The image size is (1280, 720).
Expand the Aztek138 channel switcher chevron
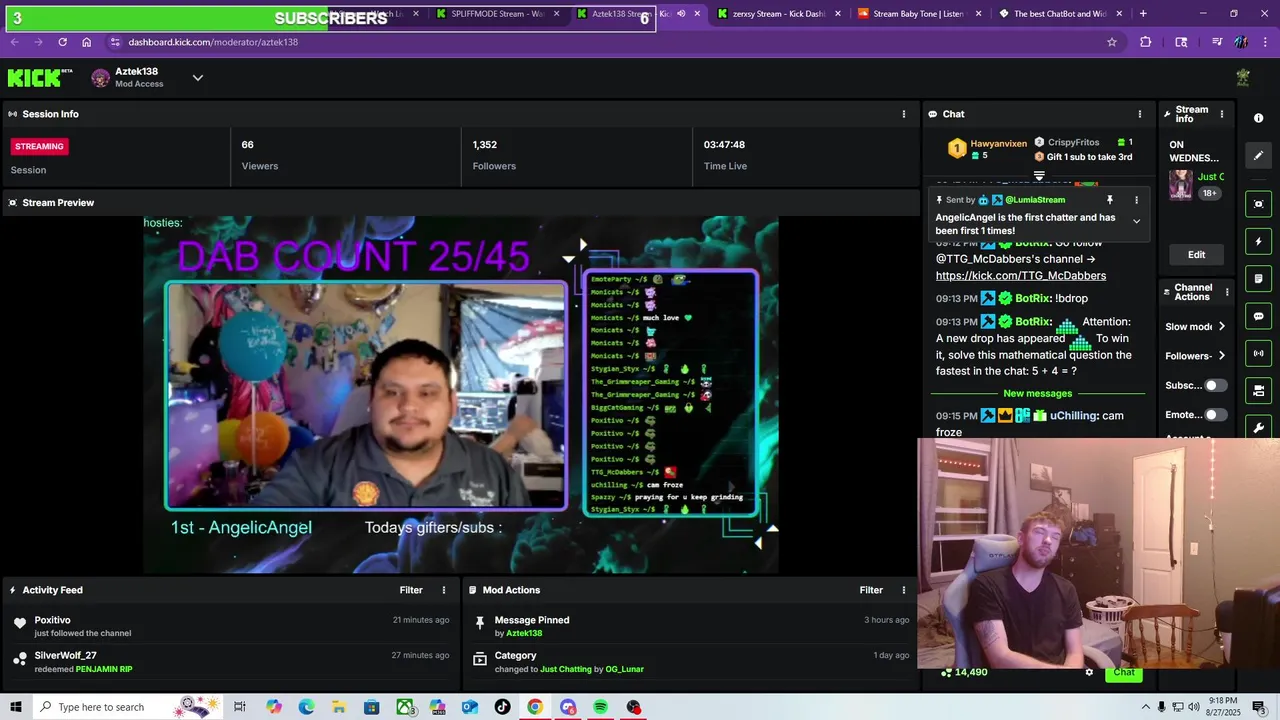[x=198, y=78]
